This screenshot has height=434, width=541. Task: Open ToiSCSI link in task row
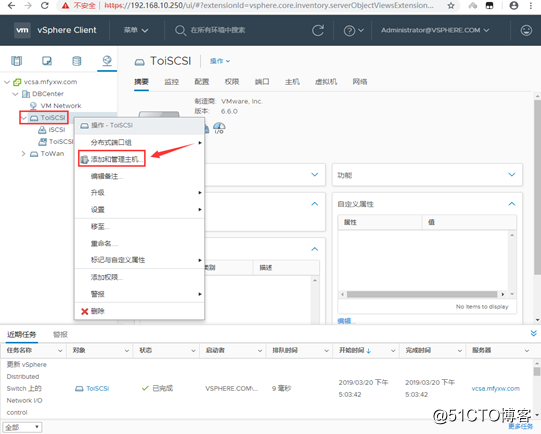[x=97, y=388]
